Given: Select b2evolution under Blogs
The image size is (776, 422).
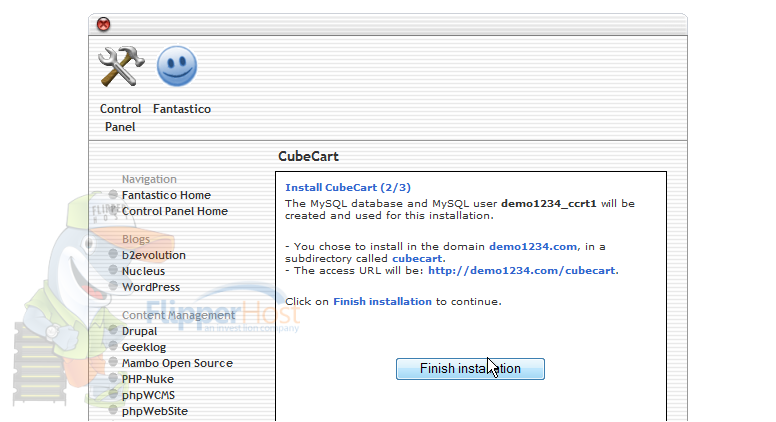Looking at the screenshot, I should (x=154, y=255).
